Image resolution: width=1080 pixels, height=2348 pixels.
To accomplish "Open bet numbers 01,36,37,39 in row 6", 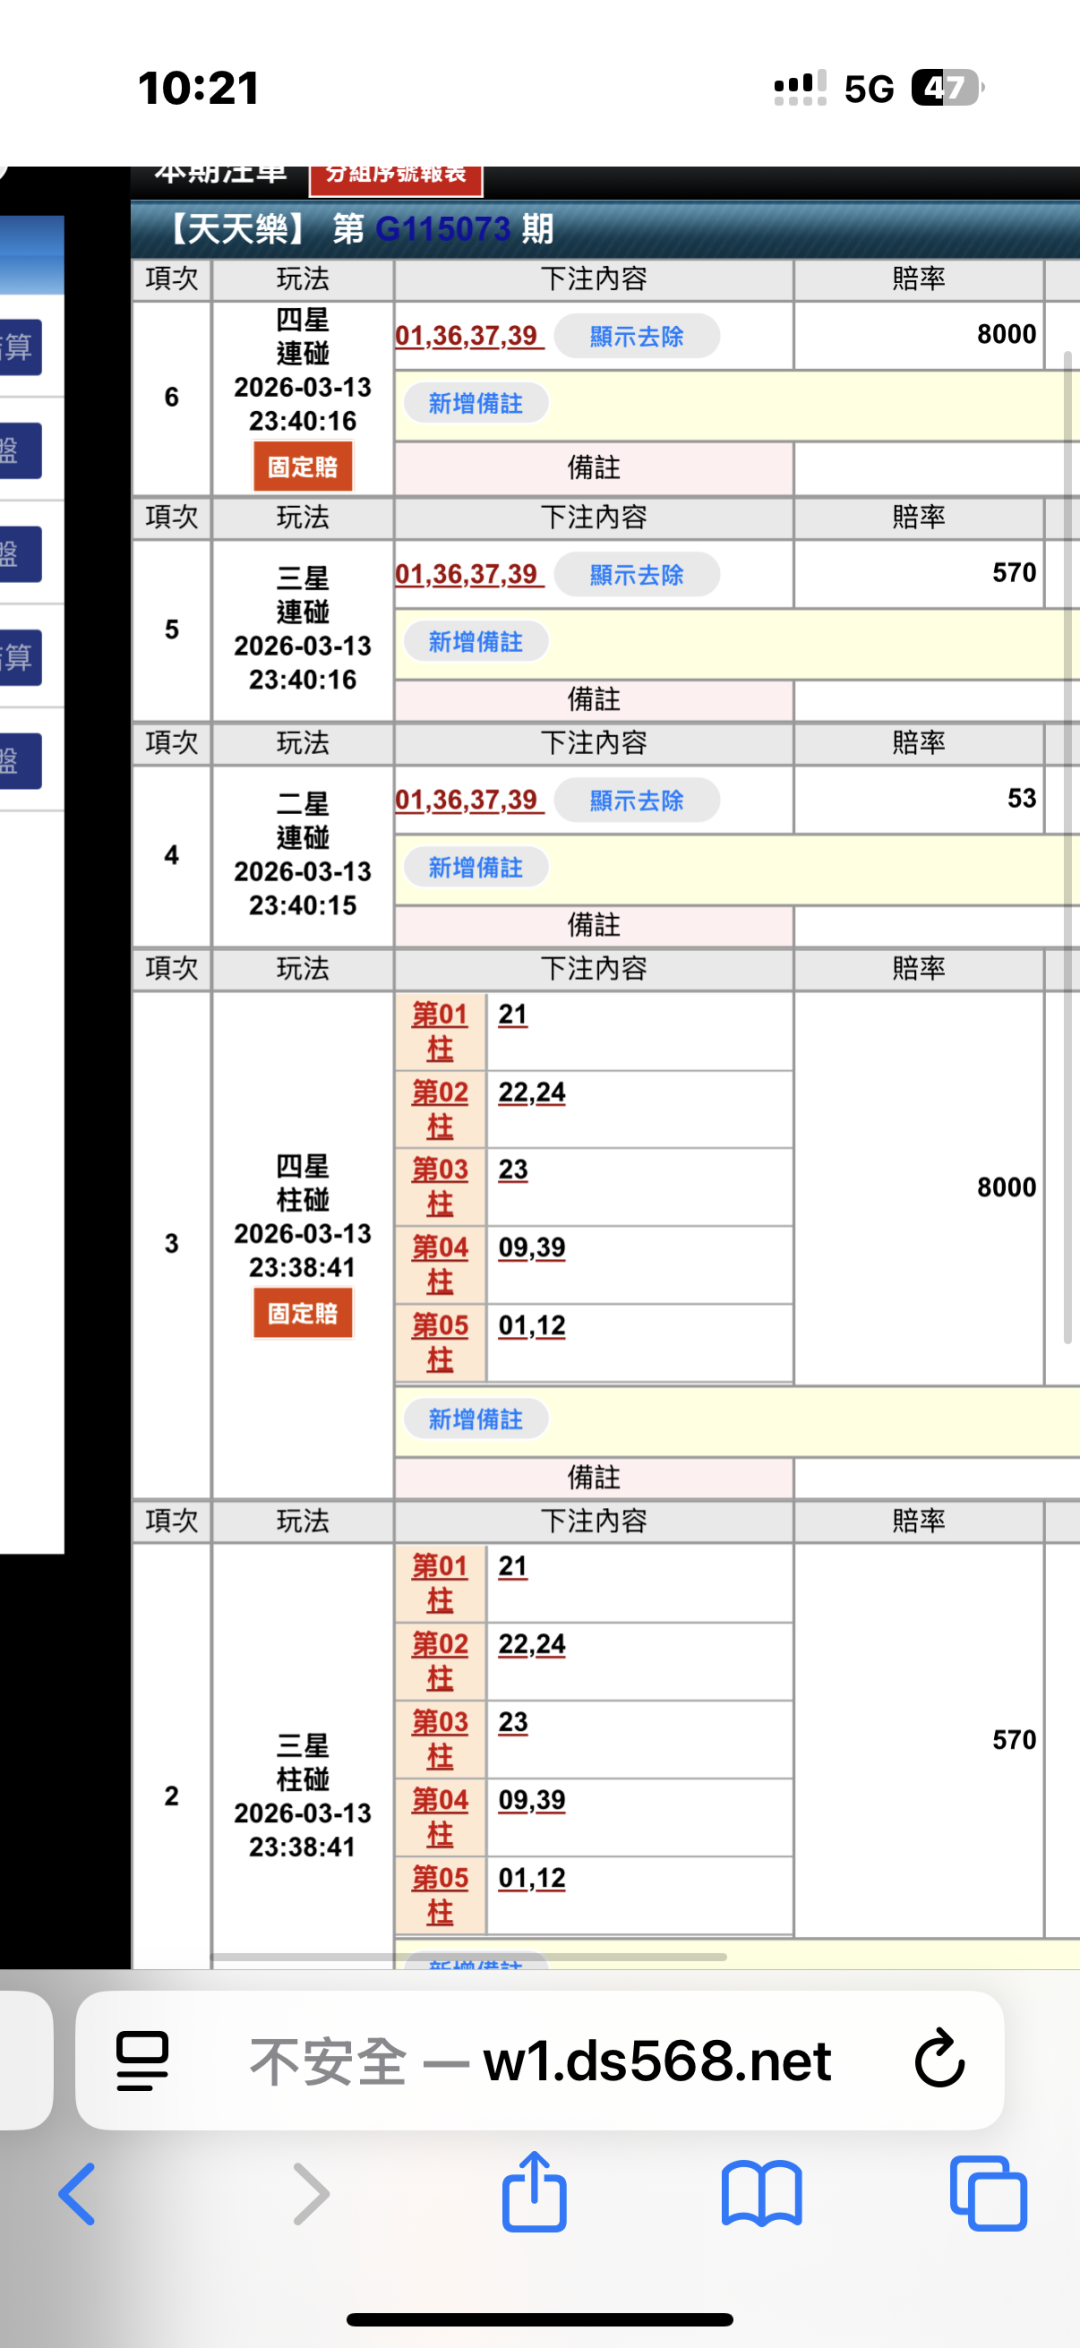I will 468,336.
